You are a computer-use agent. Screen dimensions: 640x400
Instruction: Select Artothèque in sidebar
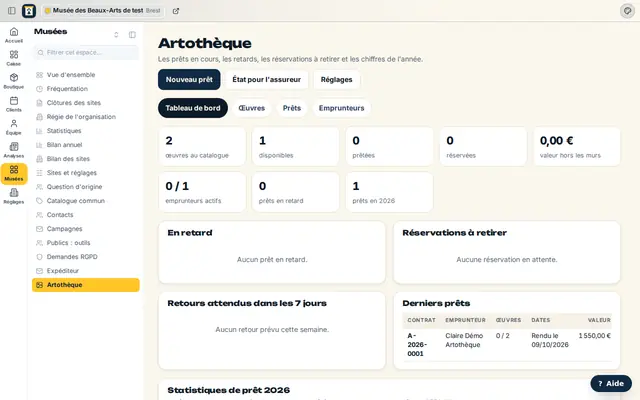tap(86, 285)
